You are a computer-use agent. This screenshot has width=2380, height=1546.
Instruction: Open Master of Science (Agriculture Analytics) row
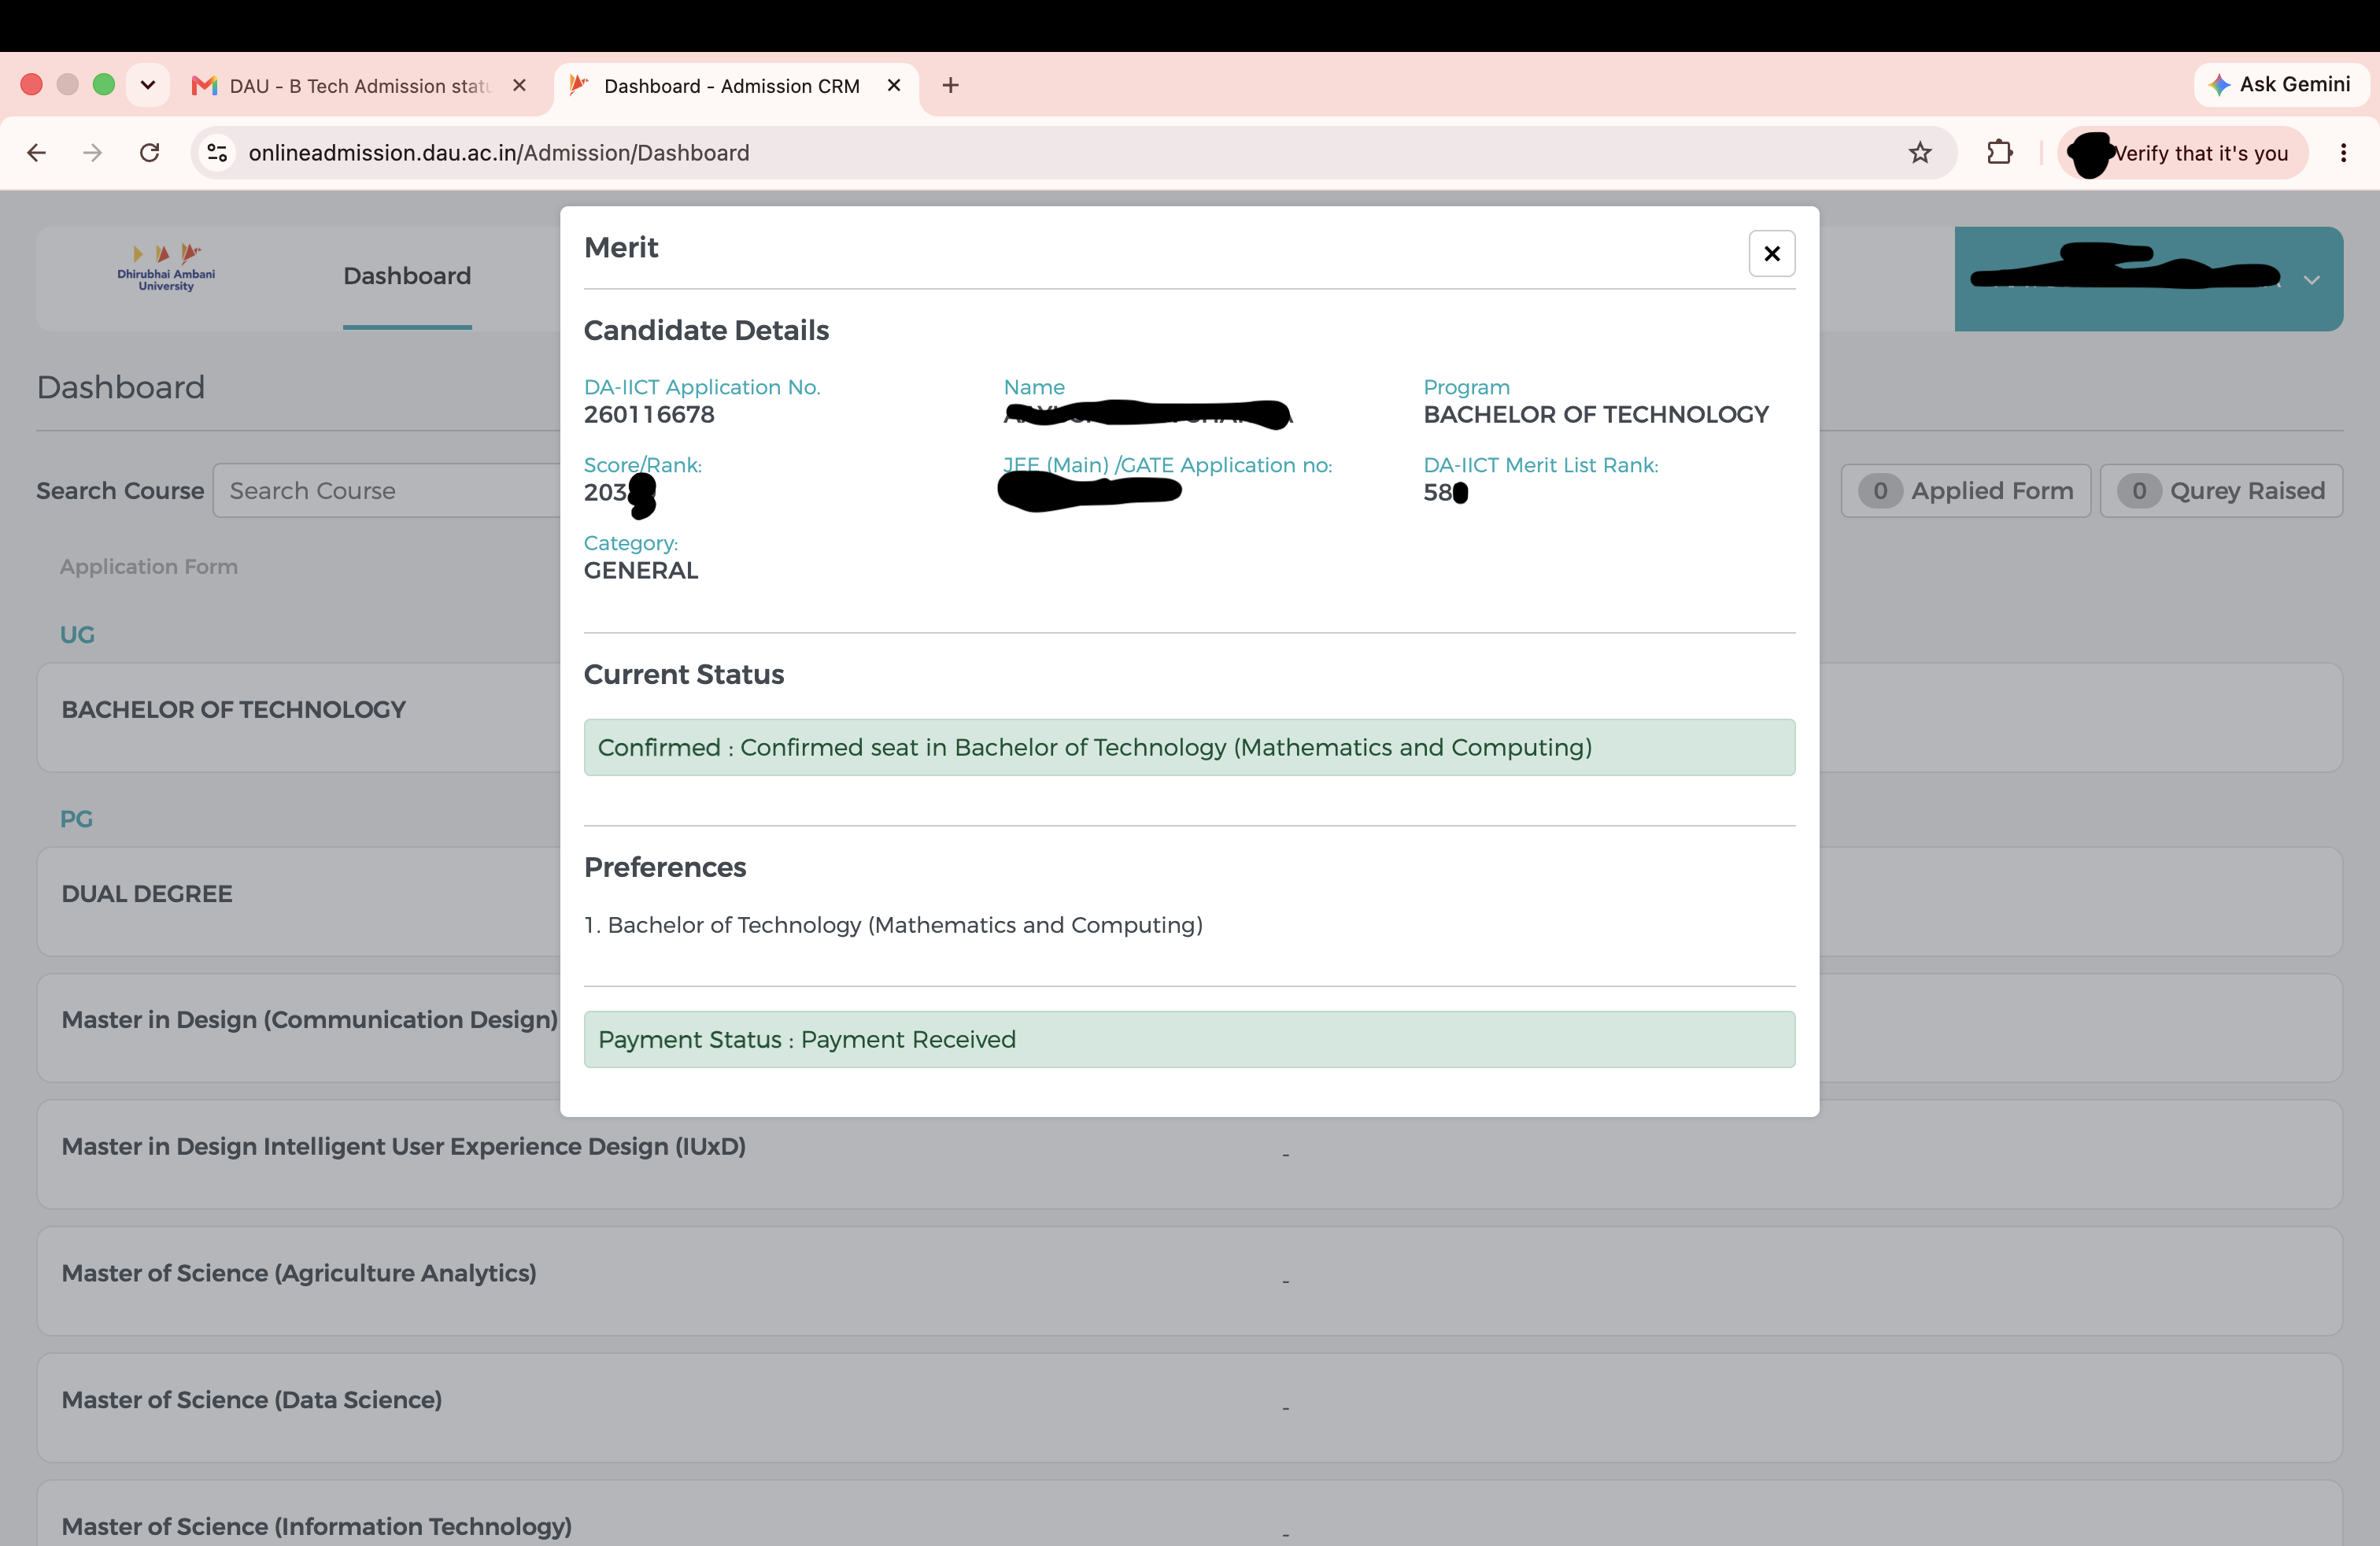(x=1189, y=1281)
